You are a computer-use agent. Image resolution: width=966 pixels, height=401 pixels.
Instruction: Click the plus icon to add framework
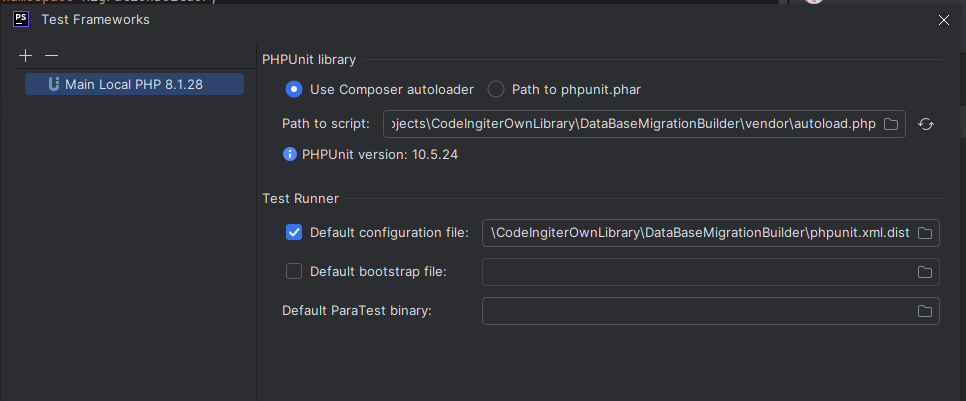[x=26, y=56]
